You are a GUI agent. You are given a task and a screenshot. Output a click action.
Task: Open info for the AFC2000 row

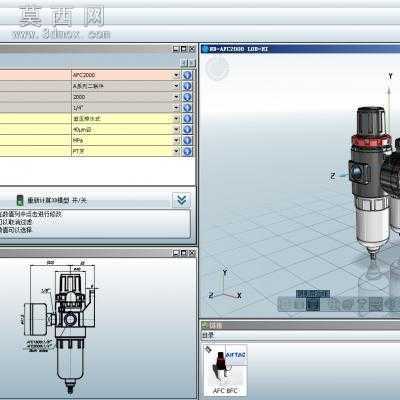pos(187,75)
